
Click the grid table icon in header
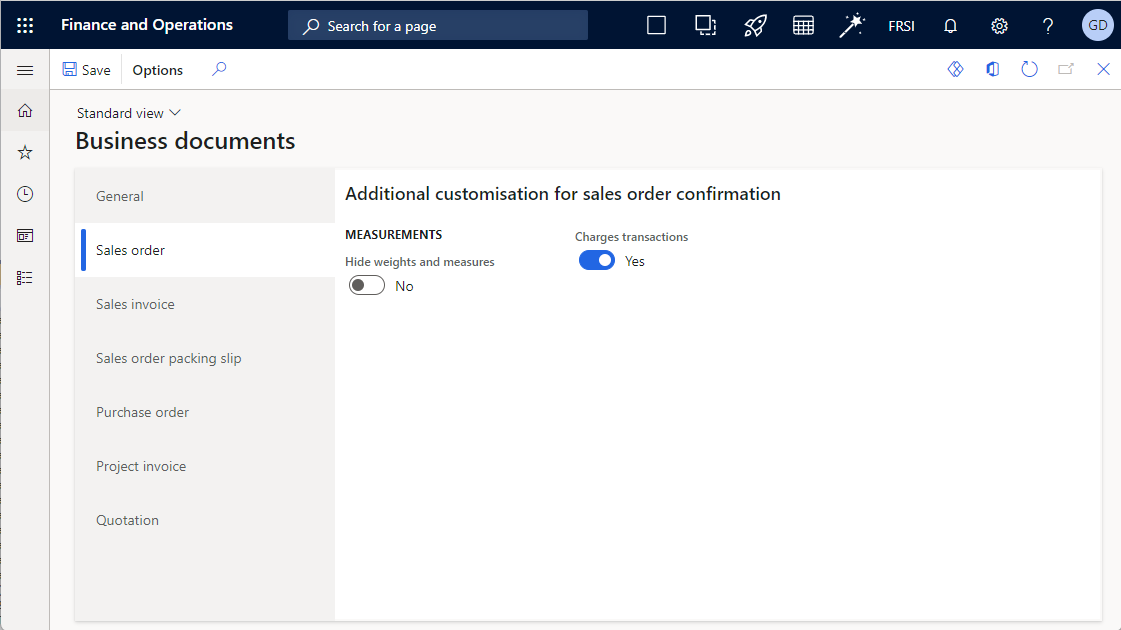[804, 26]
